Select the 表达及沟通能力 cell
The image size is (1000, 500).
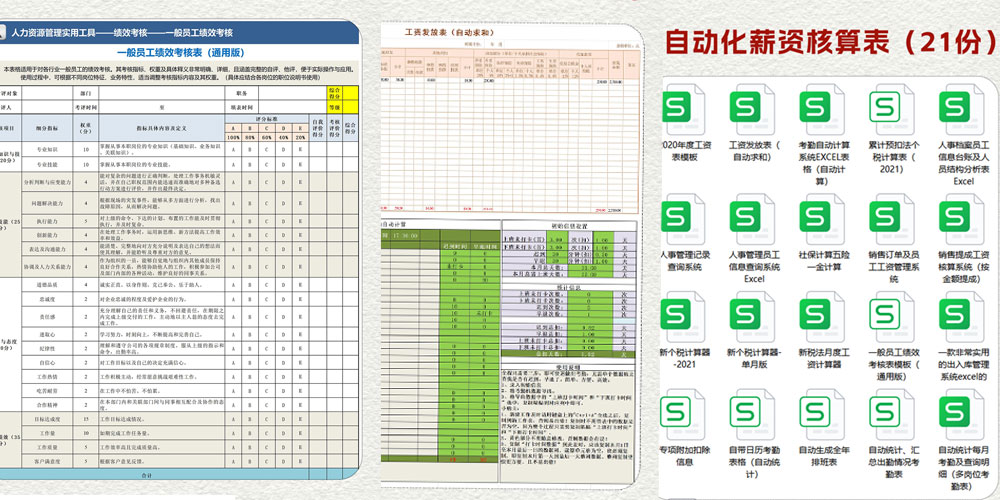tap(48, 249)
